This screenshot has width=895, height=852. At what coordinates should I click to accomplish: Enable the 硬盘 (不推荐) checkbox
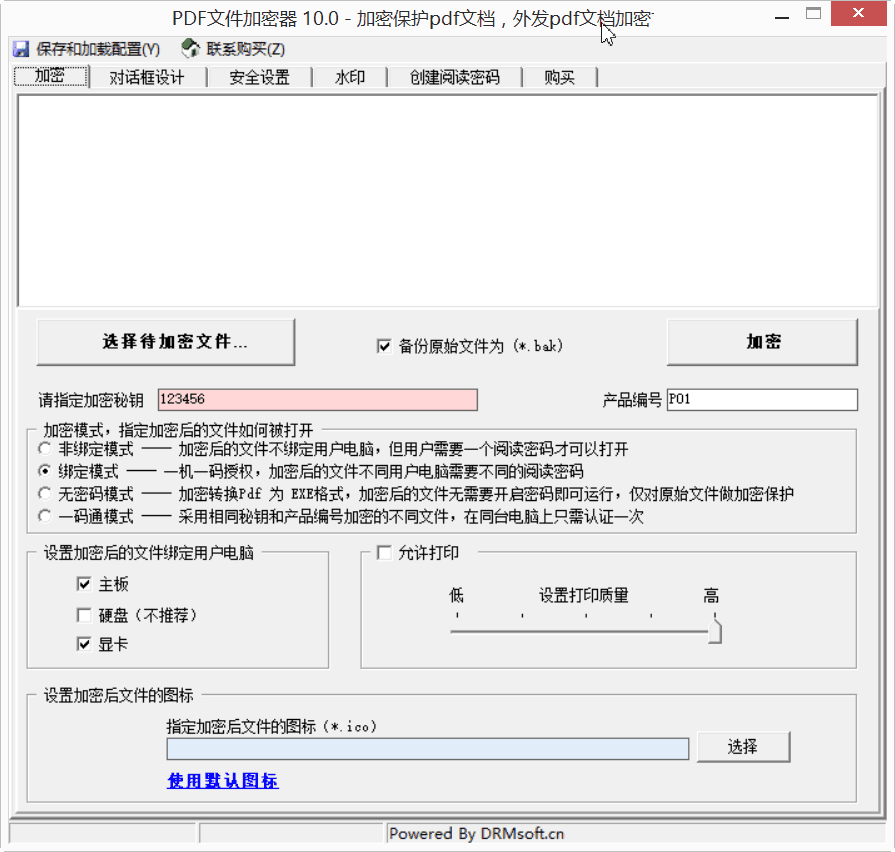click(84, 615)
